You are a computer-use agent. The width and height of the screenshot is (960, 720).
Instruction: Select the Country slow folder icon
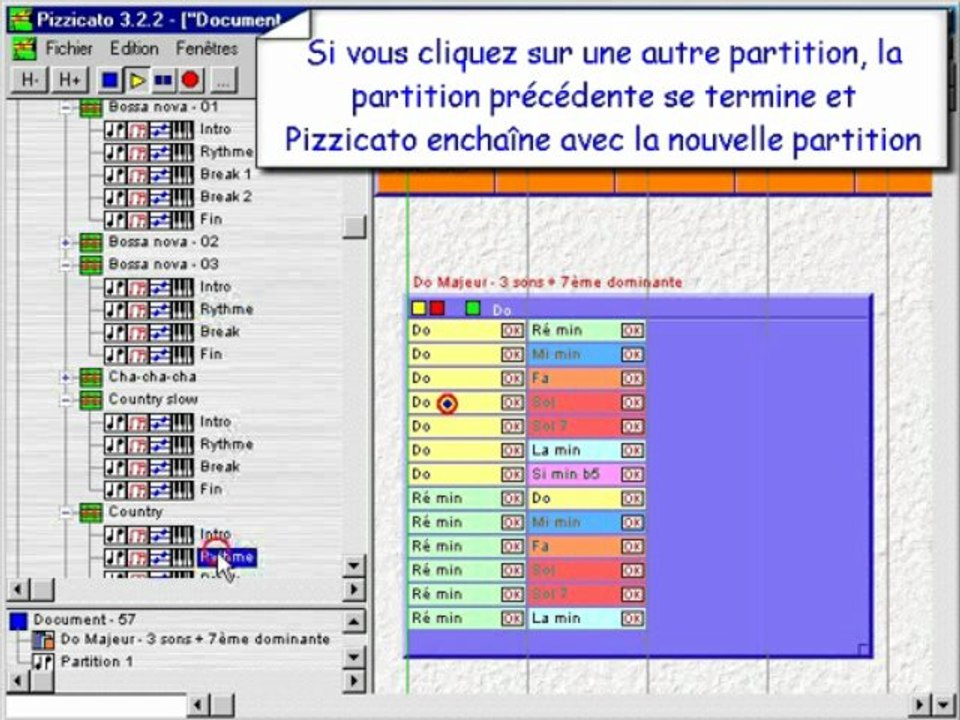(91, 400)
